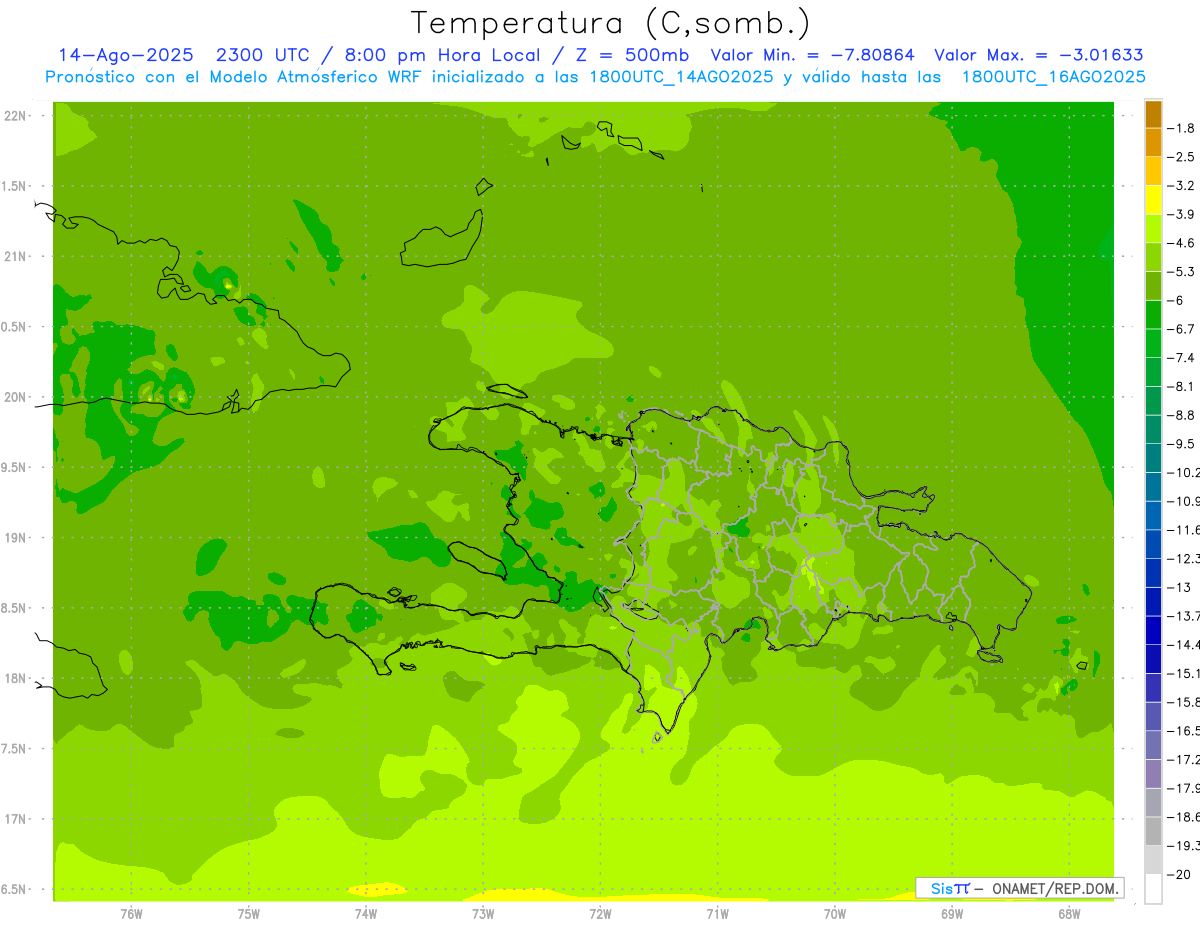1200x927 pixels.
Task: Click the "-7.4" colorbar label
Action: 1182,357
